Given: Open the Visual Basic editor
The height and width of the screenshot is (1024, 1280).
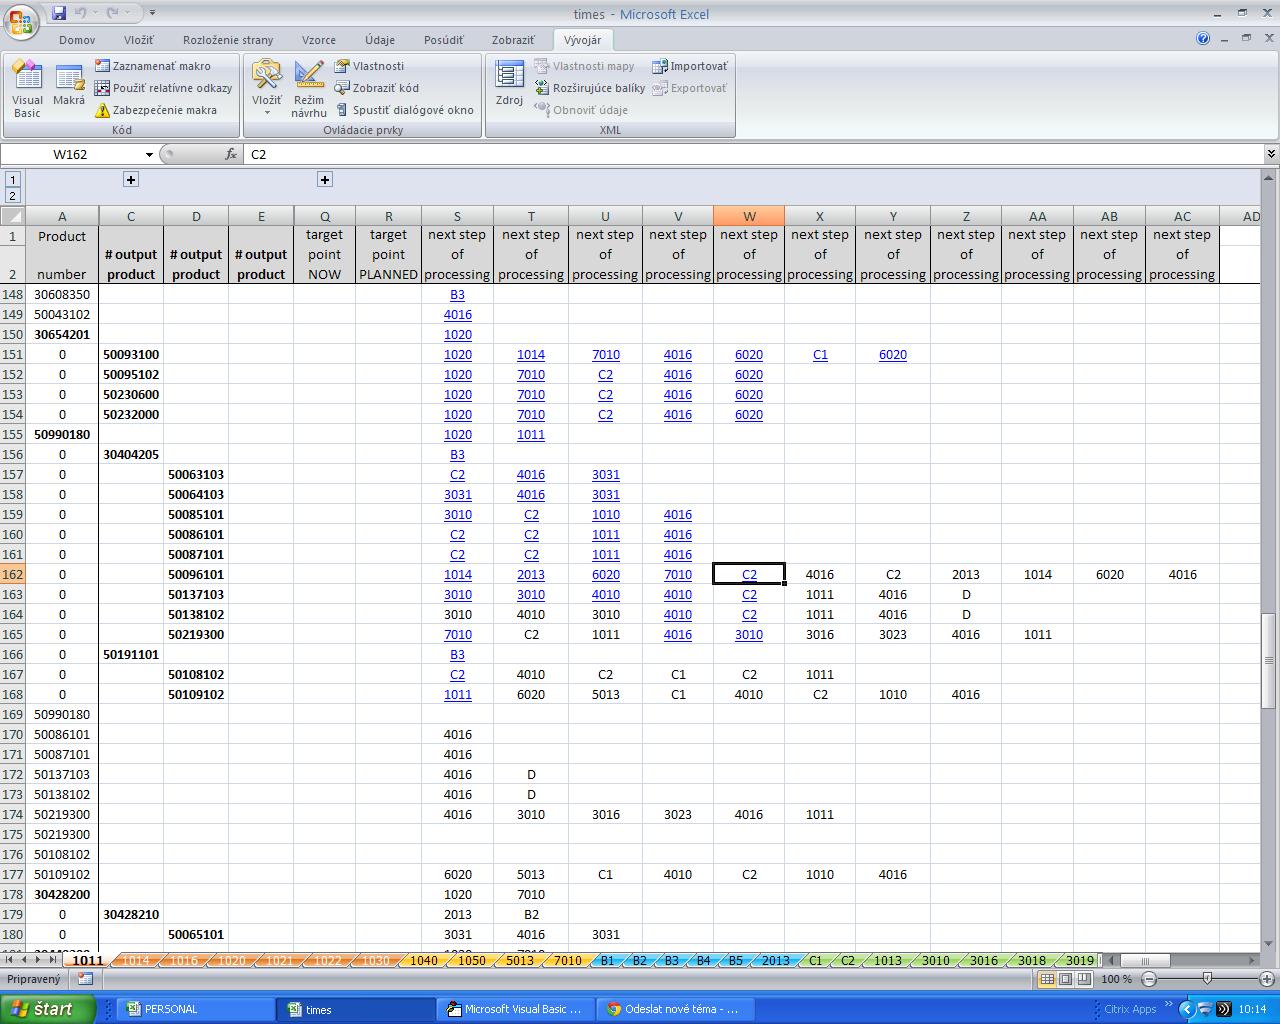Looking at the screenshot, I should [27, 88].
